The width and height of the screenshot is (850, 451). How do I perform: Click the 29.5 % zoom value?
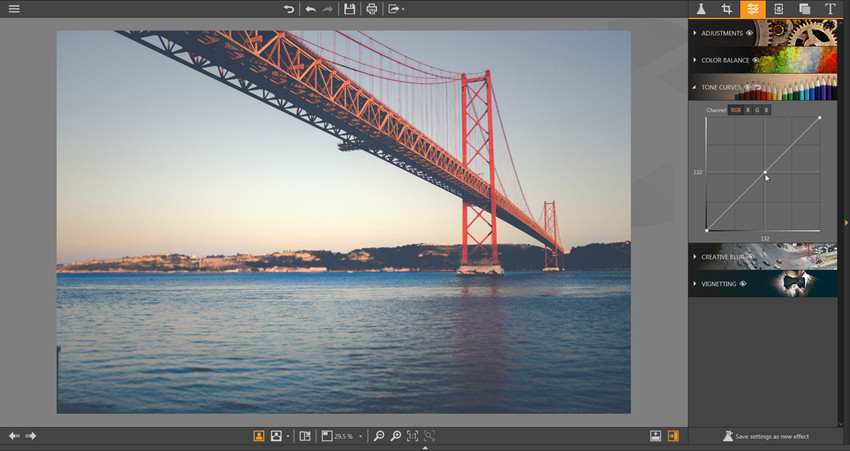coord(344,436)
